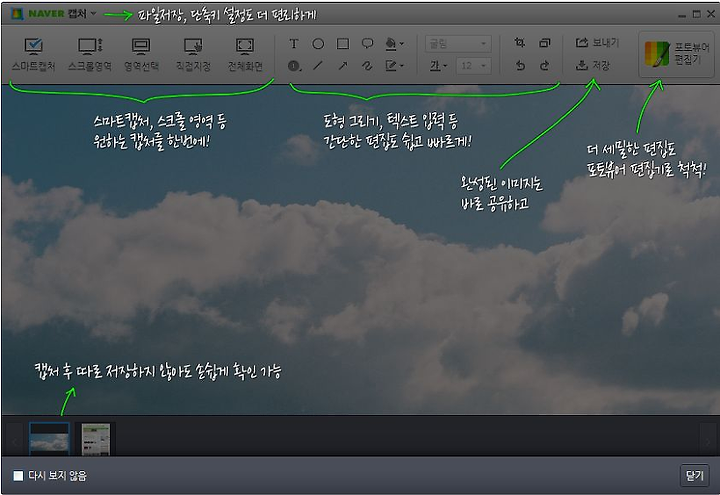
Task: Click the resize image icon
Action: (x=545, y=43)
